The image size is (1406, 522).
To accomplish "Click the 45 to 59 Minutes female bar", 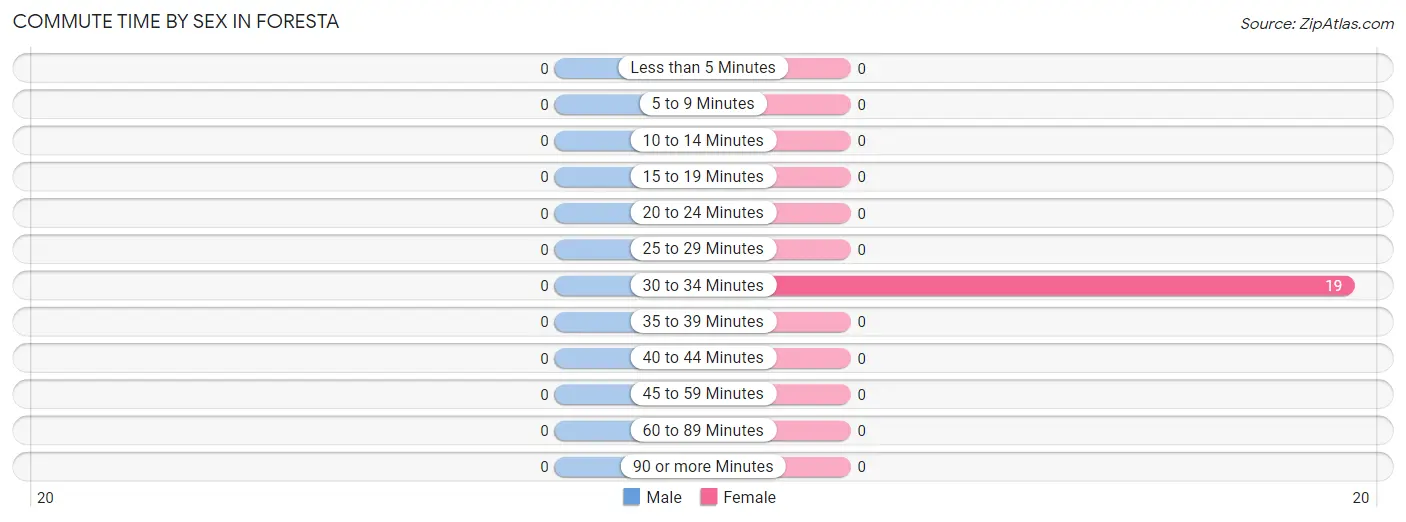I will (812, 394).
